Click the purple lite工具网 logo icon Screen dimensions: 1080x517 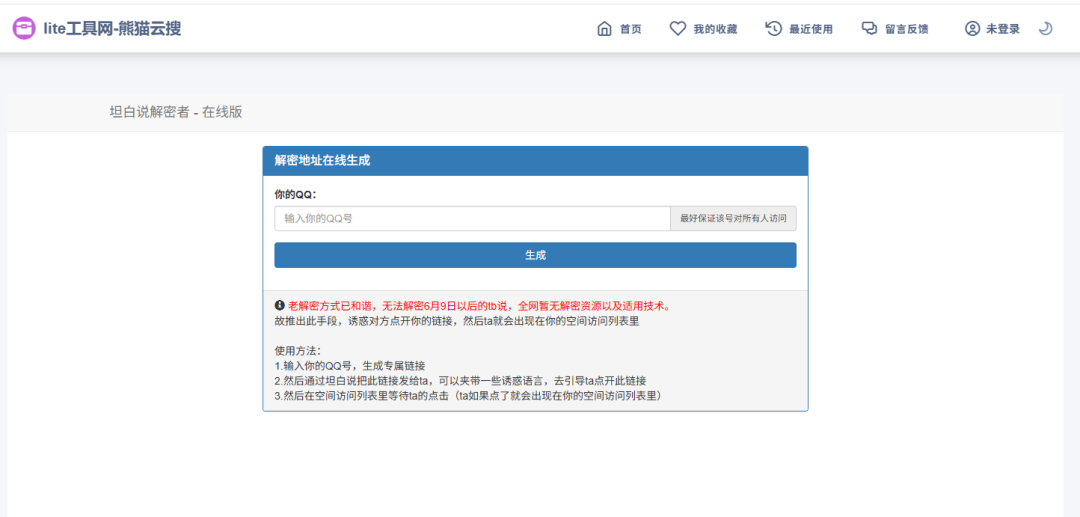coord(24,29)
